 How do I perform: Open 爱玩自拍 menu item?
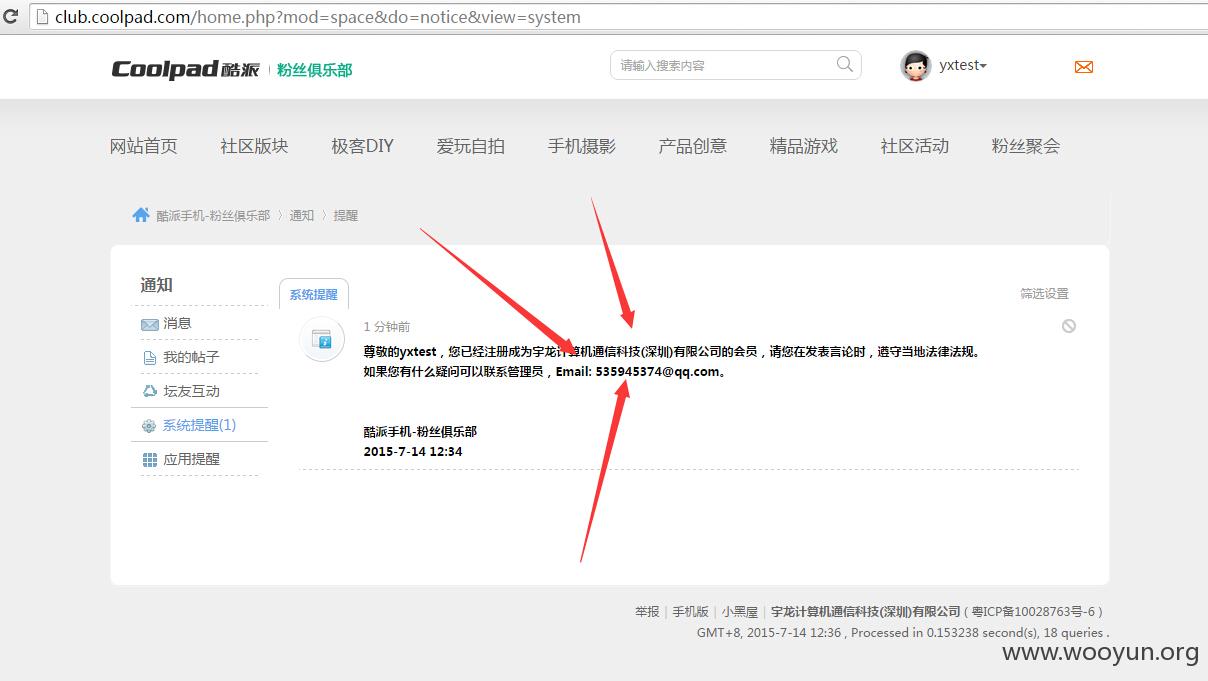(470, 146)
